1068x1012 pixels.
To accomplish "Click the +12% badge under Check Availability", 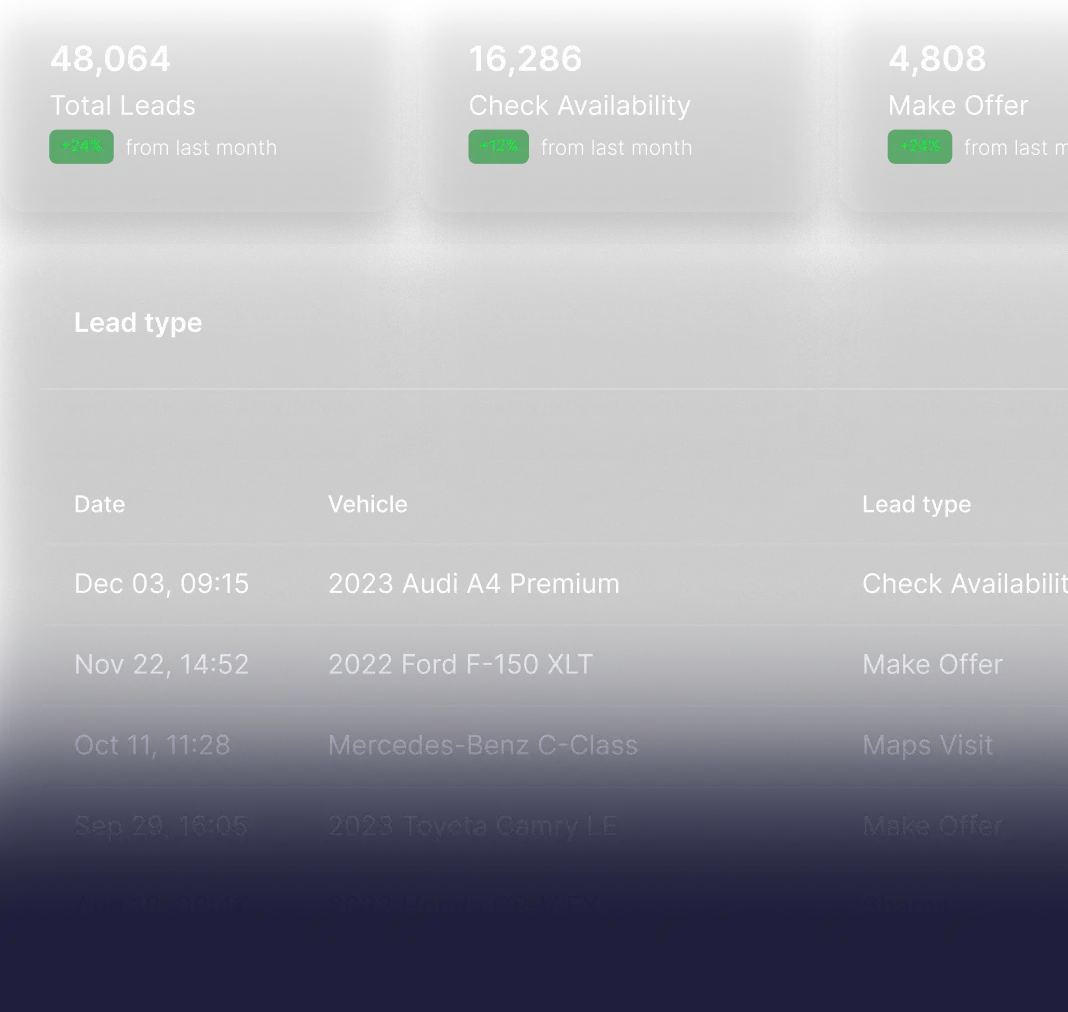I will click(x=498, y=147).
